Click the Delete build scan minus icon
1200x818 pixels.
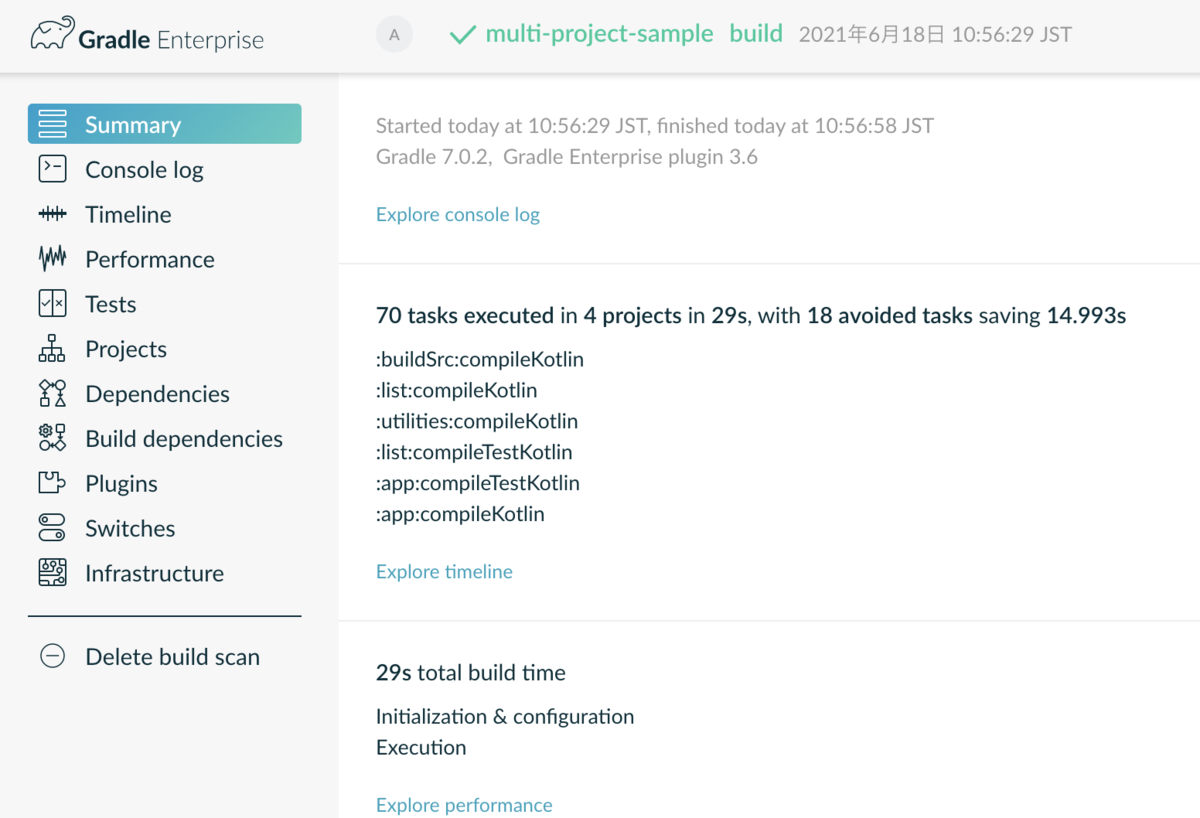pos(52,656)
